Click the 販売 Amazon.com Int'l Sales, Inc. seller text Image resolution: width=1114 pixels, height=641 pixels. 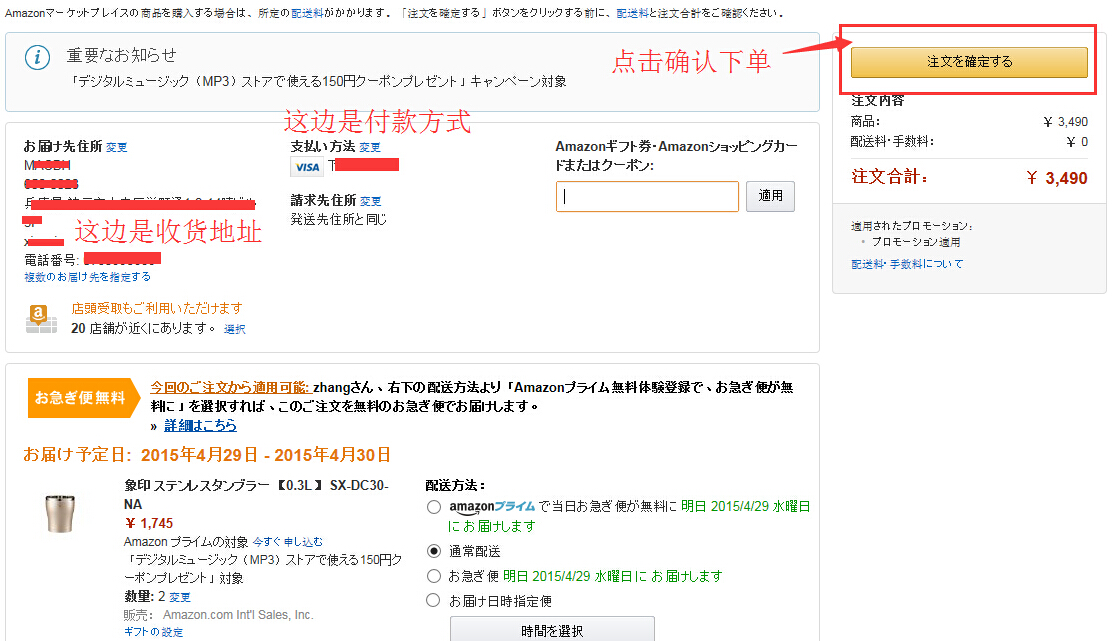[x=218, y=615]
